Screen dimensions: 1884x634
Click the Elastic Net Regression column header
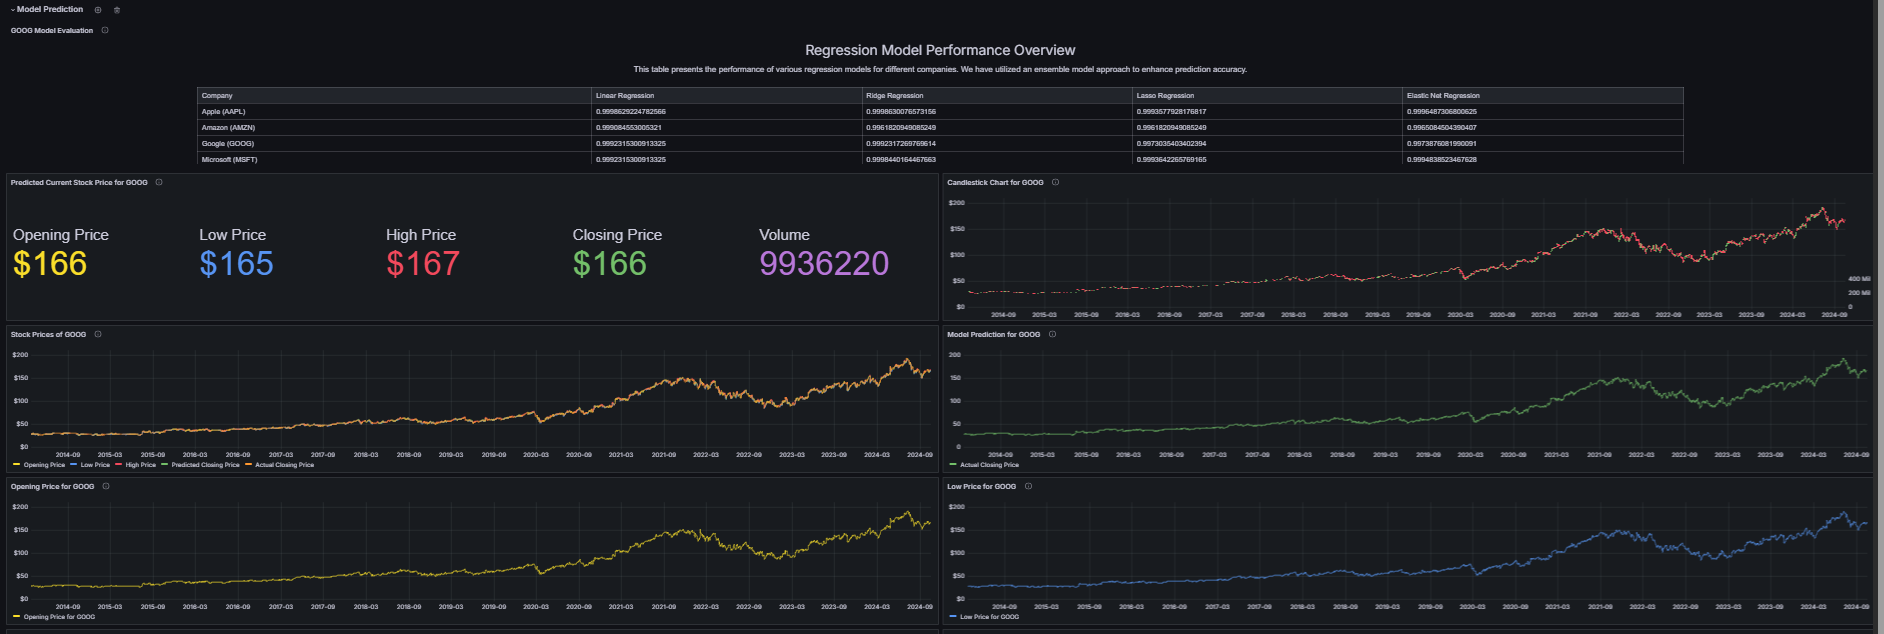pyautogui.click(x=1443, y=96)
